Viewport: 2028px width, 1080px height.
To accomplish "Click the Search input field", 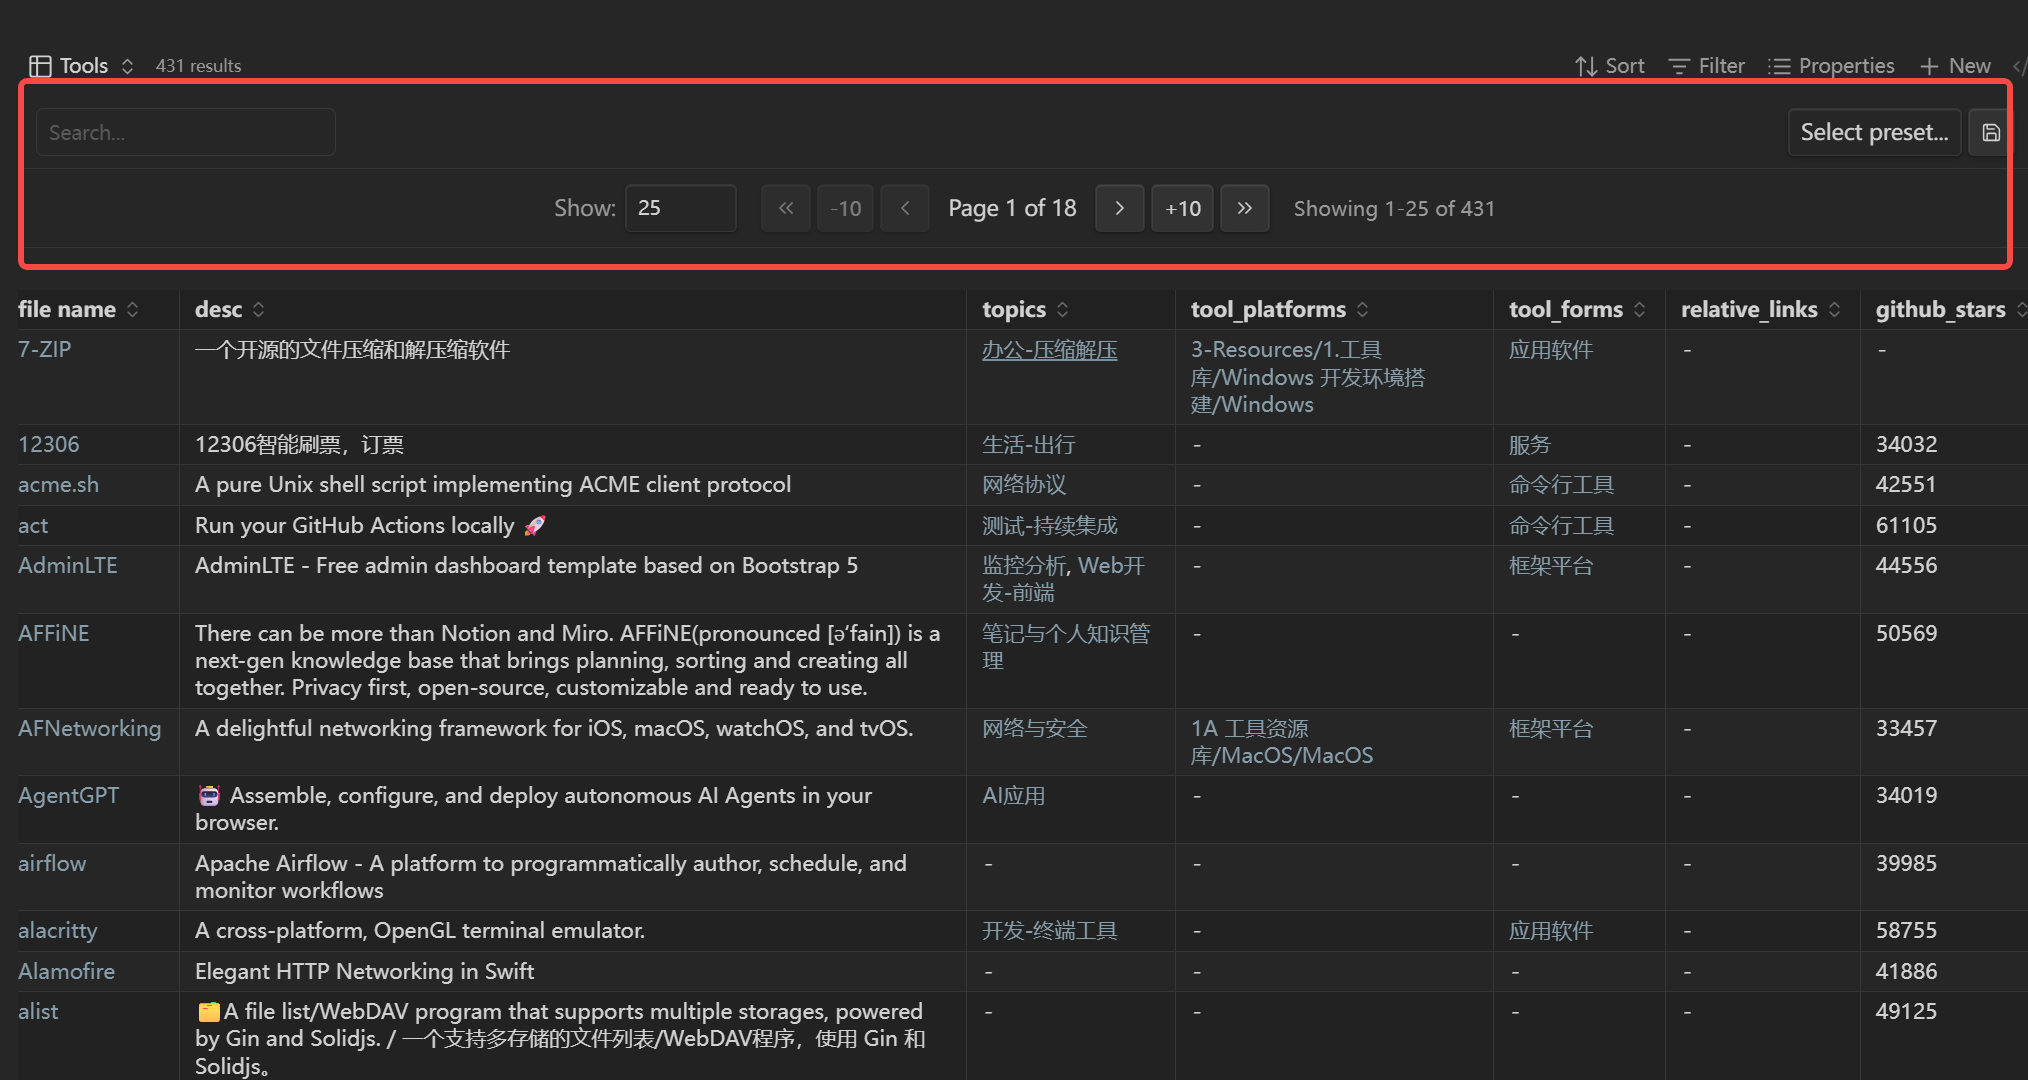I will (185, 132).
